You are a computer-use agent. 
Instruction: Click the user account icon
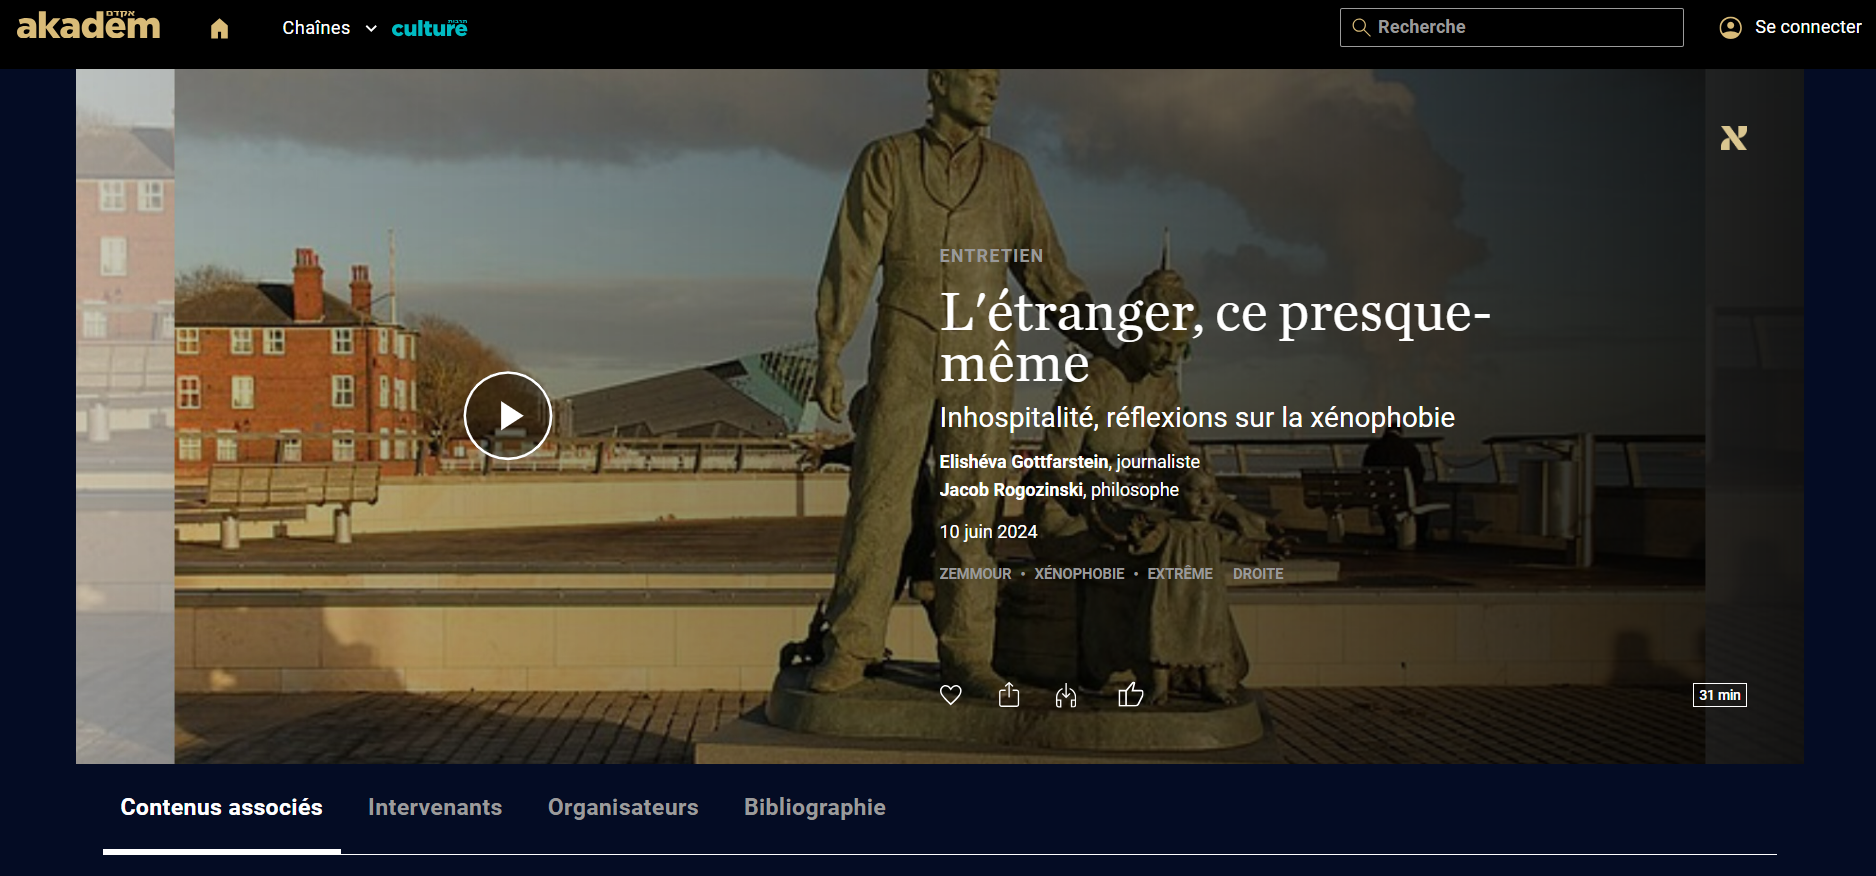(1730, 28)
